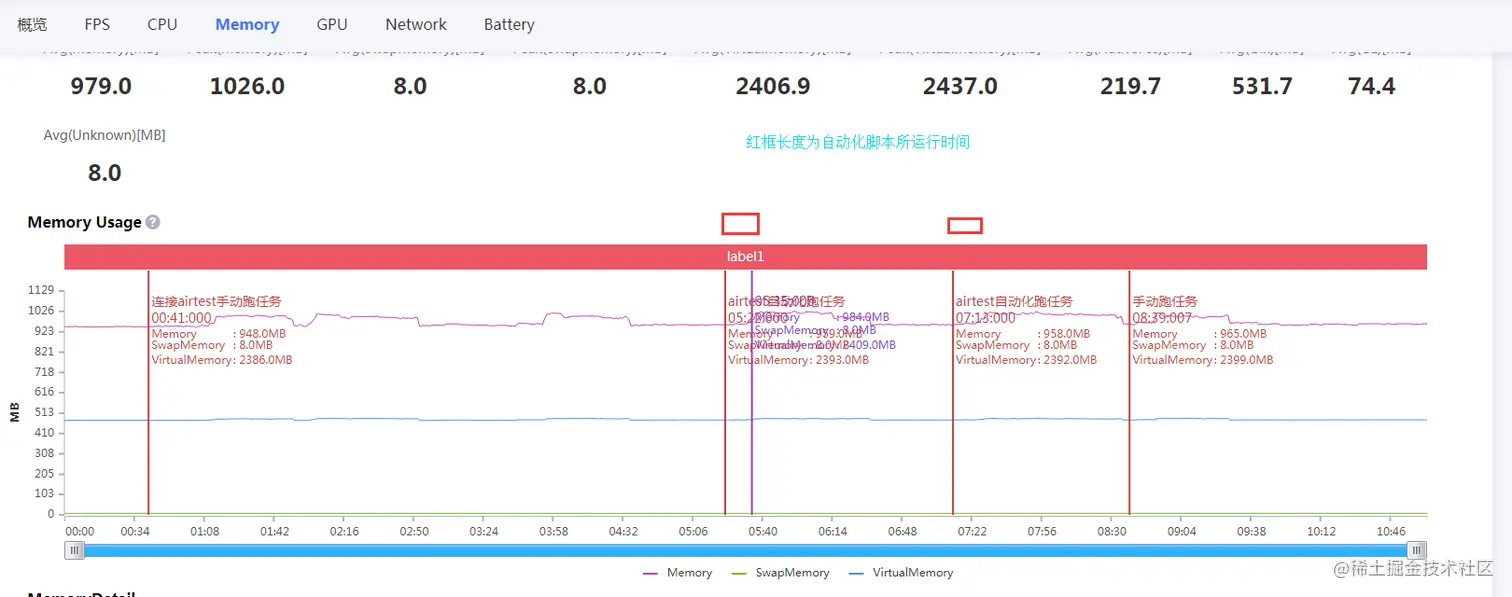This screenshot has height=597, width=1512.
Task: Click the 红框长度为自动化脚本所运行时间 annotation text
Action: click(858, 142)
